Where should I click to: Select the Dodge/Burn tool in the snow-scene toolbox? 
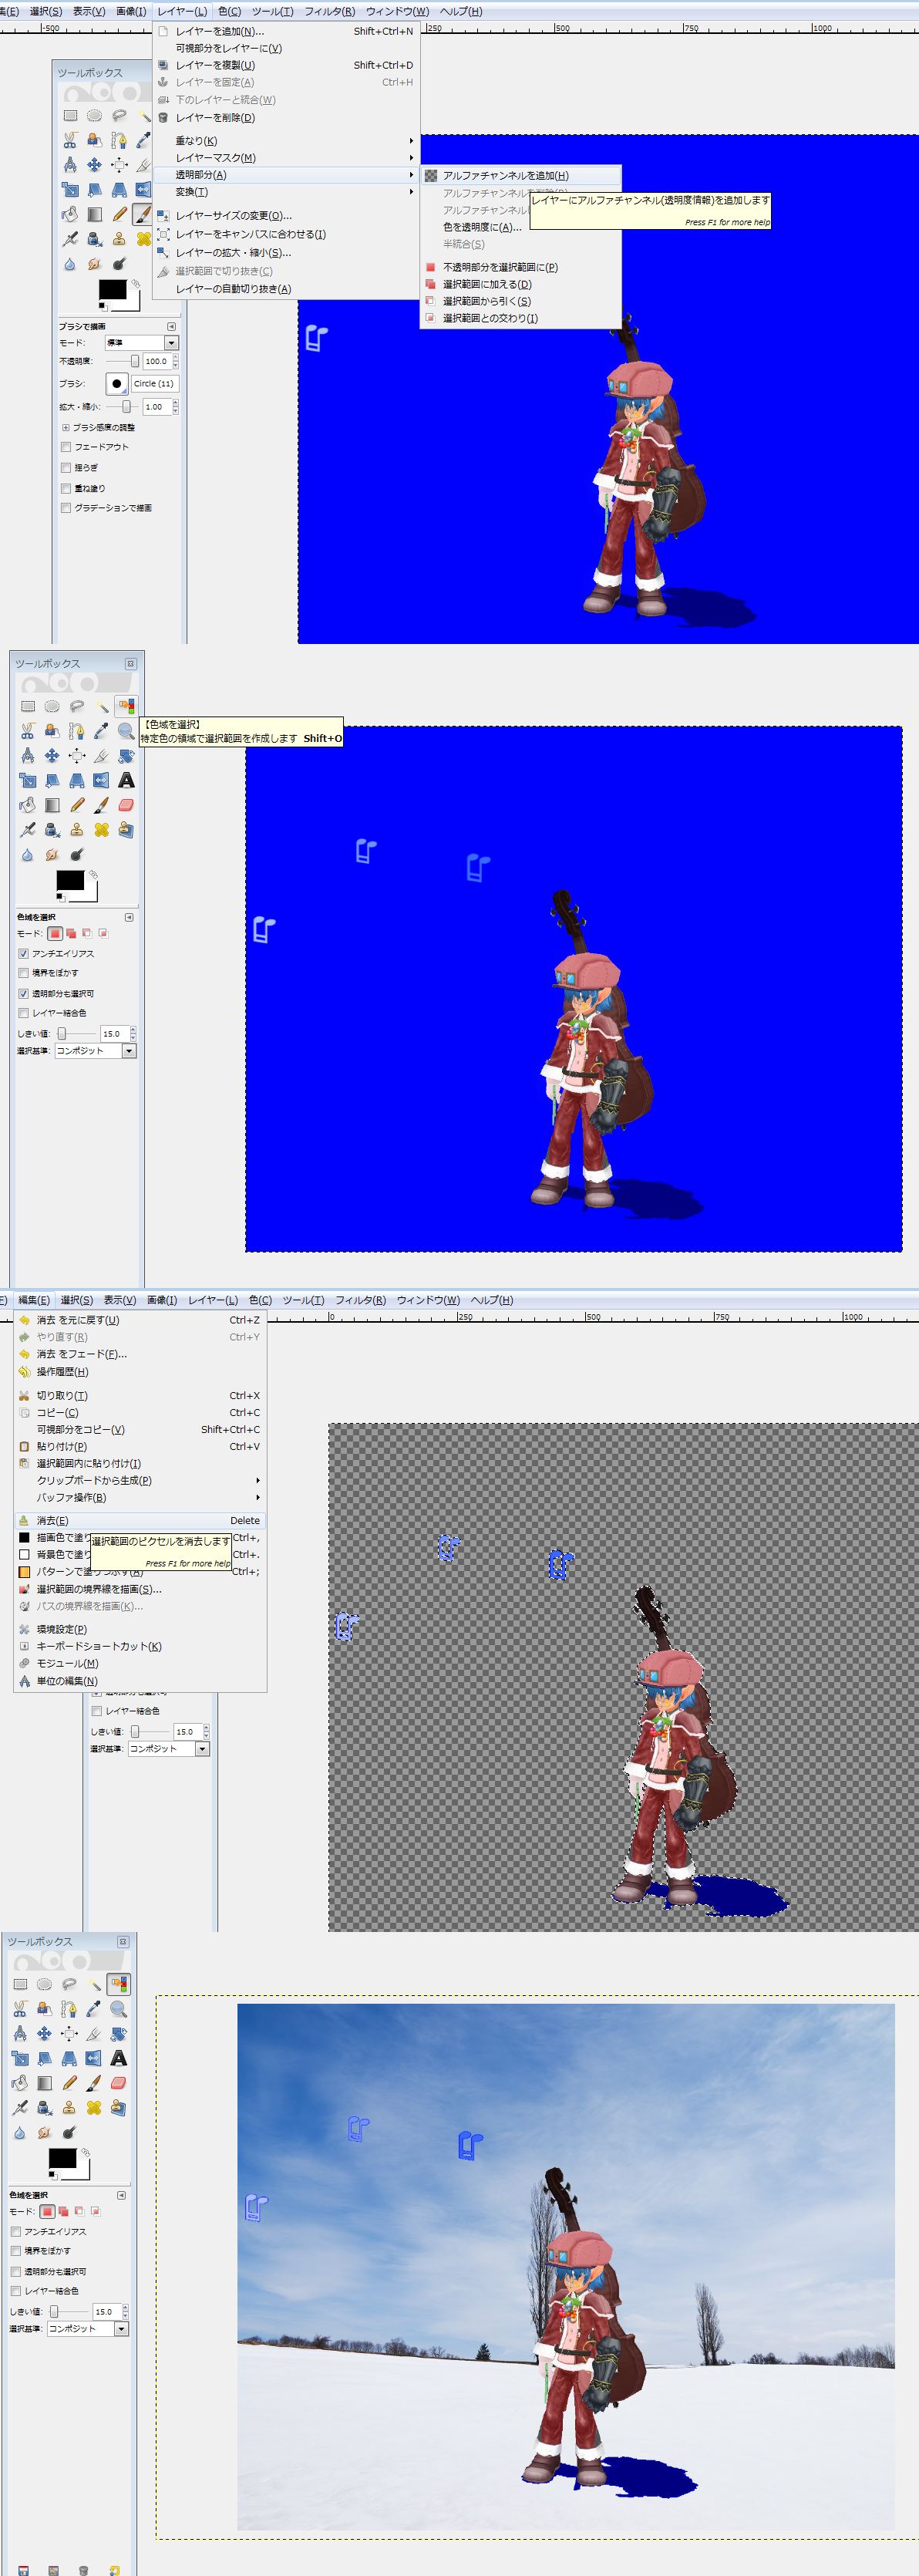pyautogui.click(x=69, y=2133)
